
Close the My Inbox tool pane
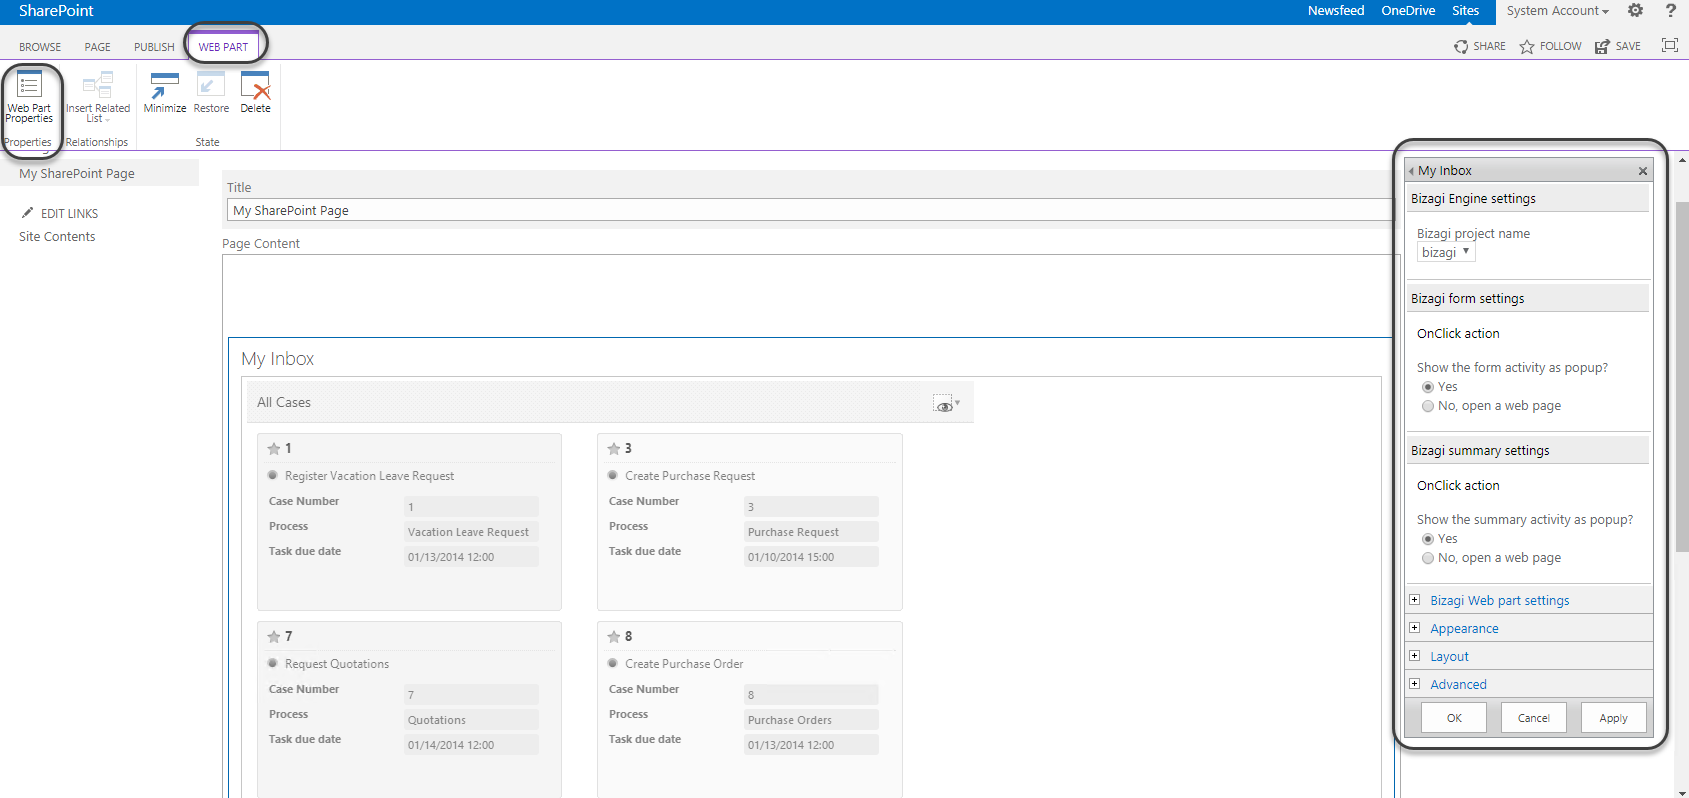pyautogui.click(x=1642, y=171)
